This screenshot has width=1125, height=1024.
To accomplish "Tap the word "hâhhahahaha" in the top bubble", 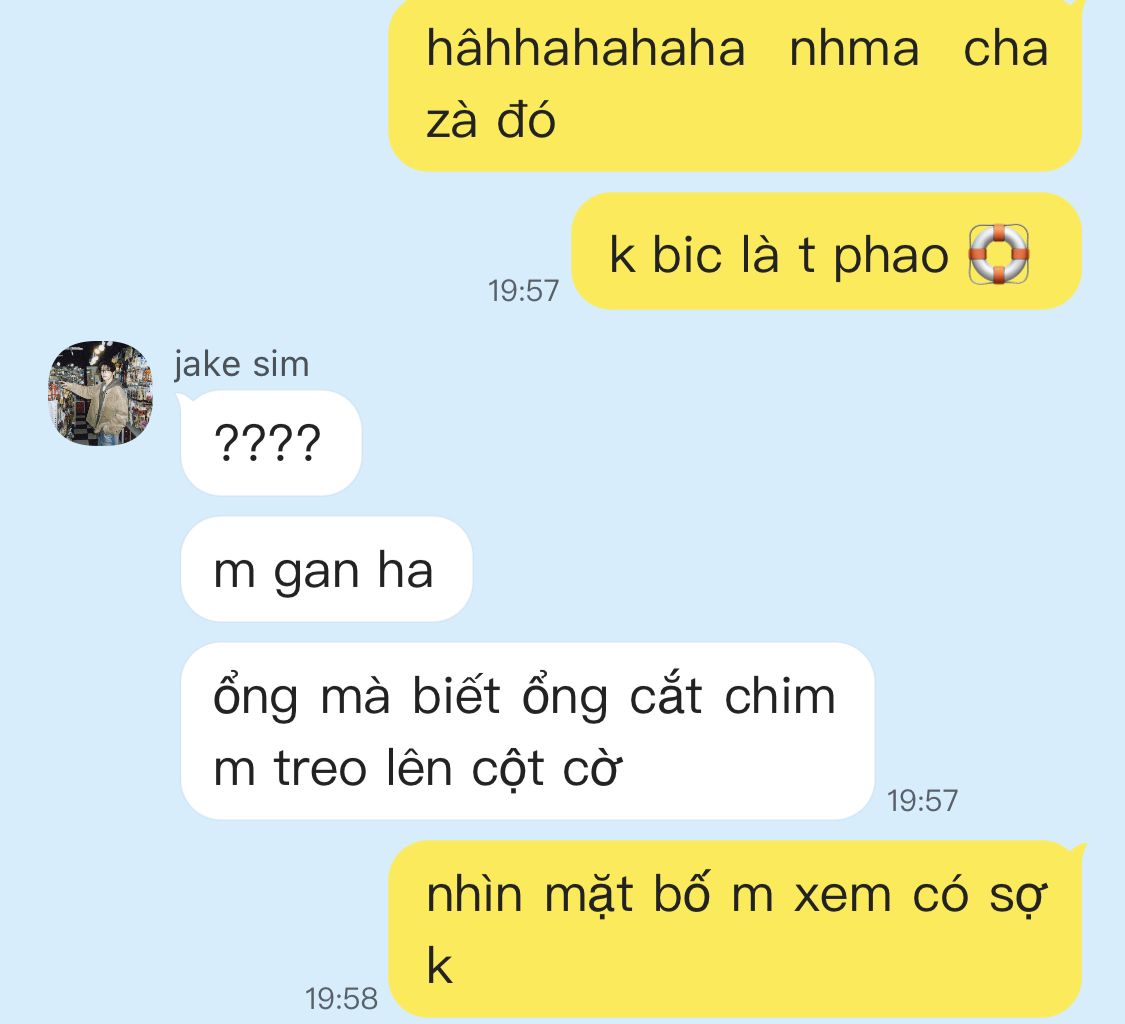I will [x=585, y=48].
